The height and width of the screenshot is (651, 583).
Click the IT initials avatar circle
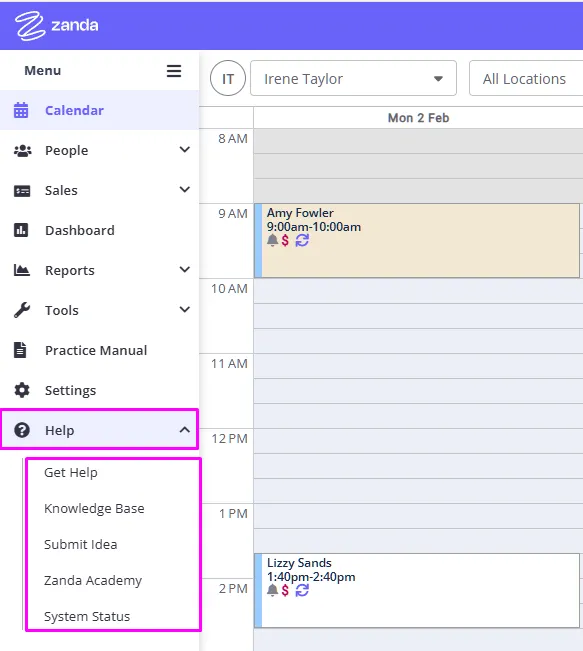pyautogui.click(x=228, y=78)
